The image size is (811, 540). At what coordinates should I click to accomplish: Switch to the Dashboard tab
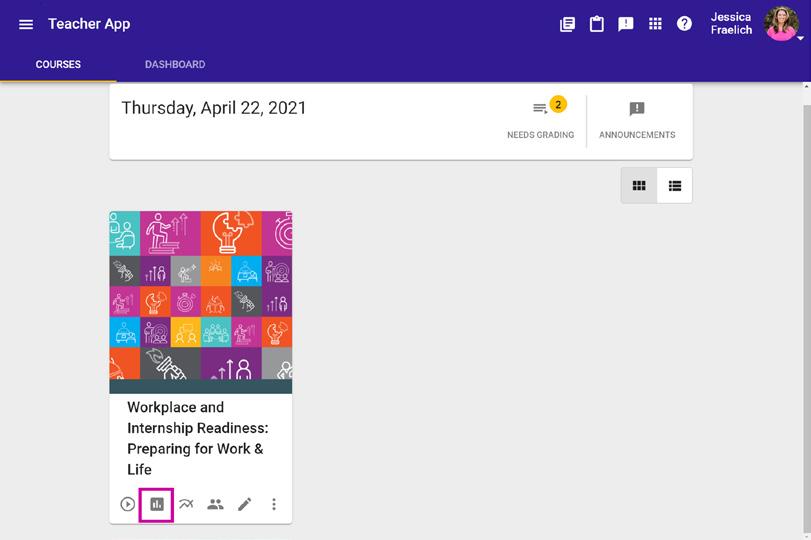click(x=175, y=65)
